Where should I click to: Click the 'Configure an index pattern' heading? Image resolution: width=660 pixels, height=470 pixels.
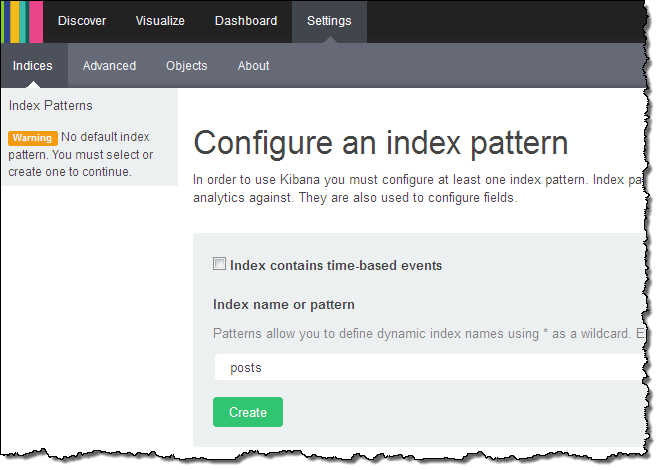tap(380, 142)
